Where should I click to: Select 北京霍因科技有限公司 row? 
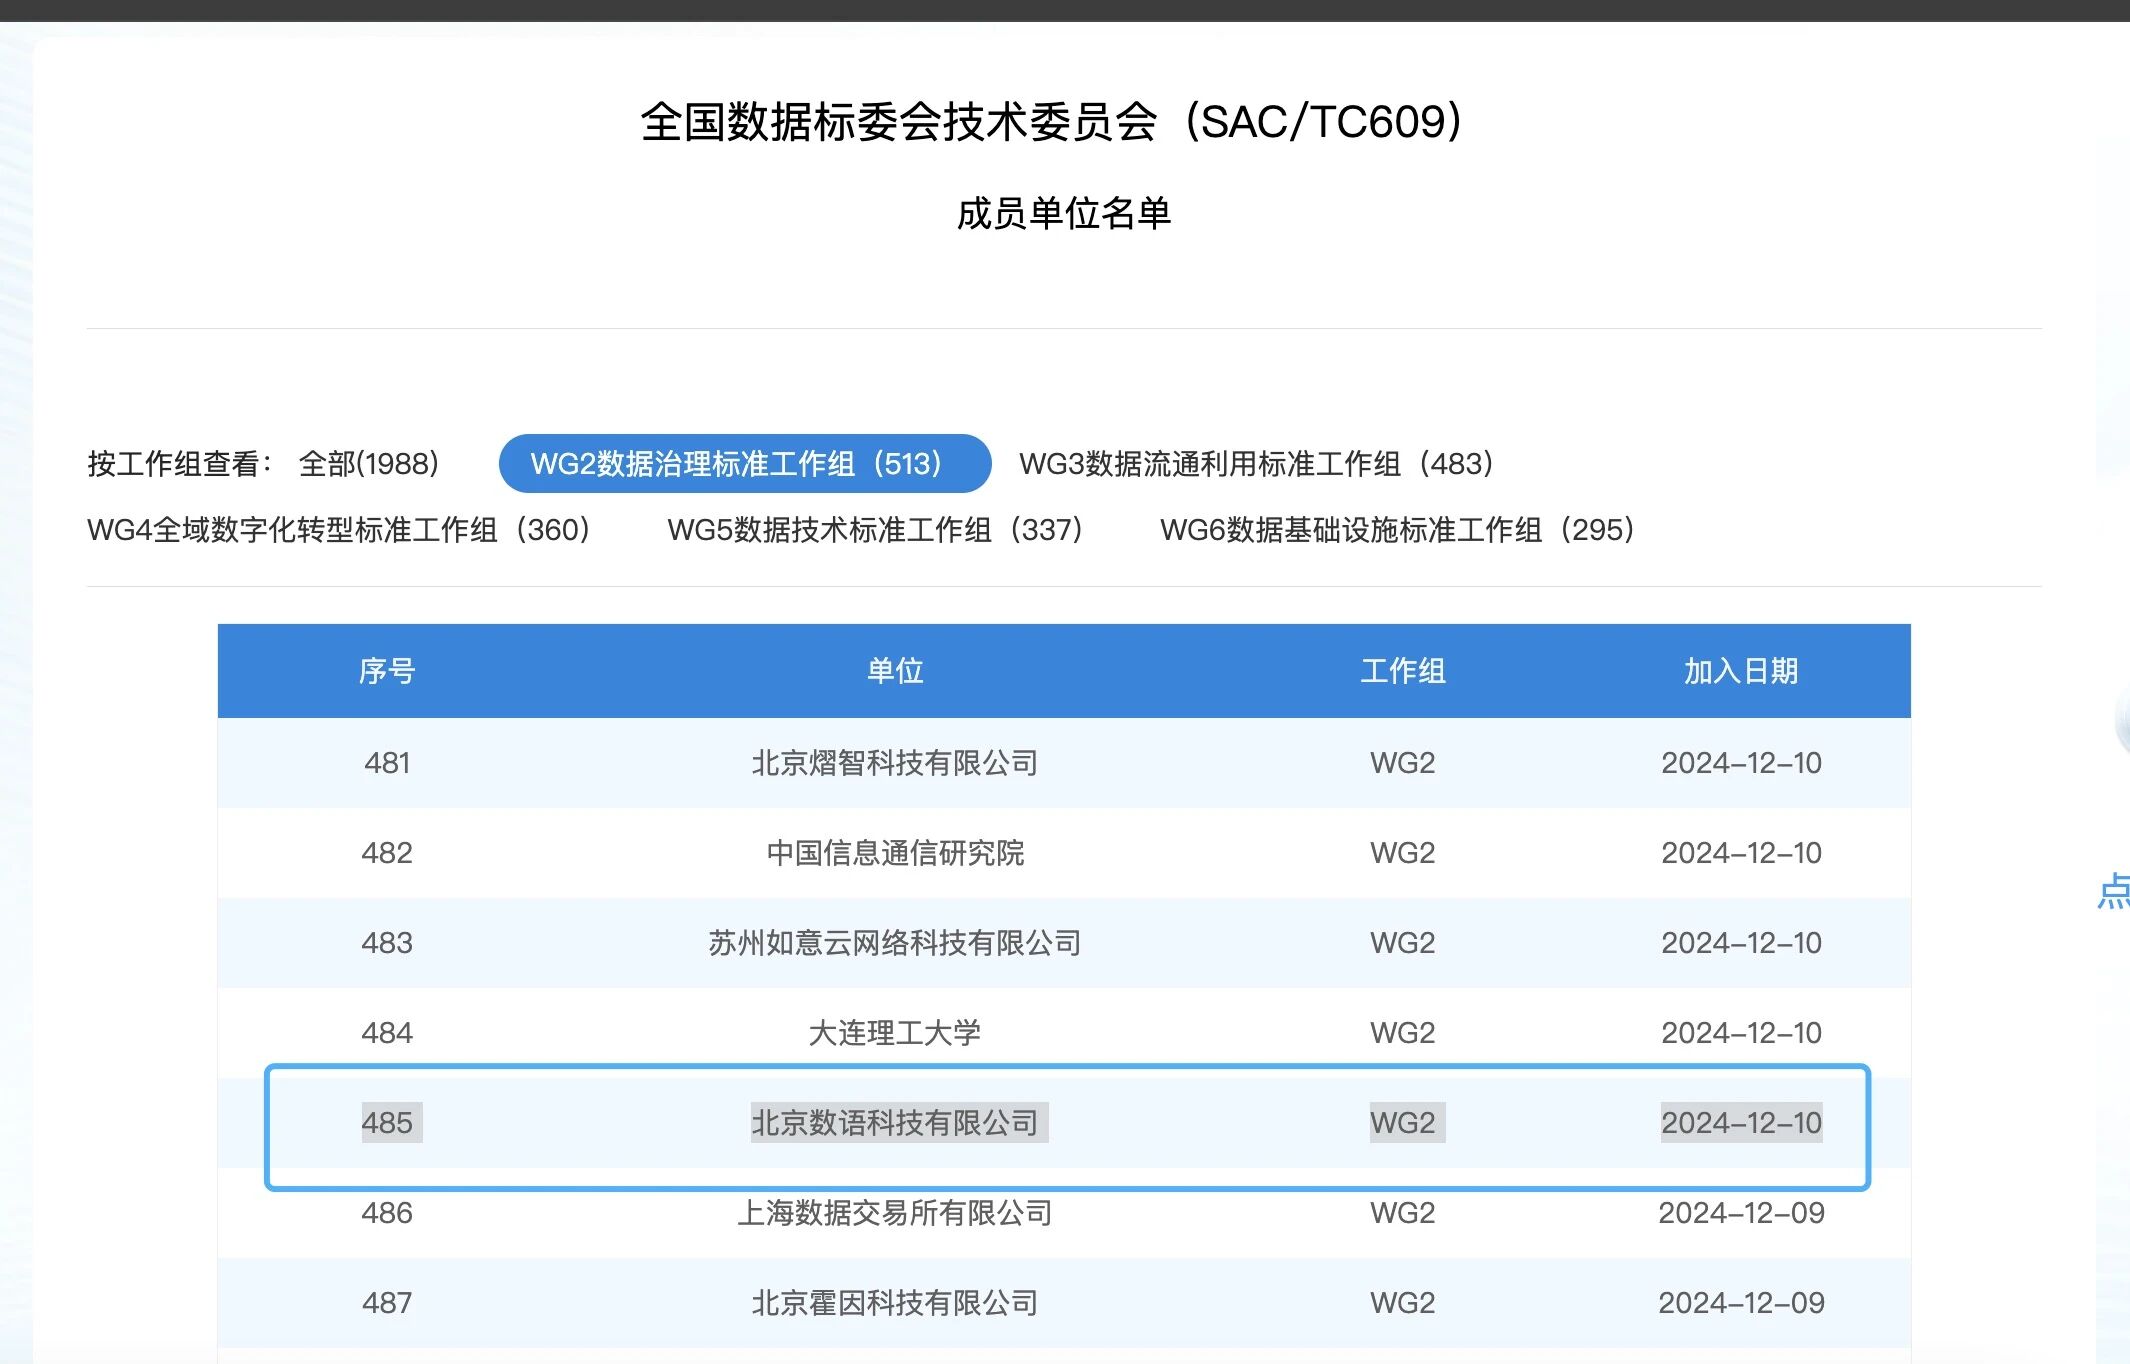click(895, 1303)
